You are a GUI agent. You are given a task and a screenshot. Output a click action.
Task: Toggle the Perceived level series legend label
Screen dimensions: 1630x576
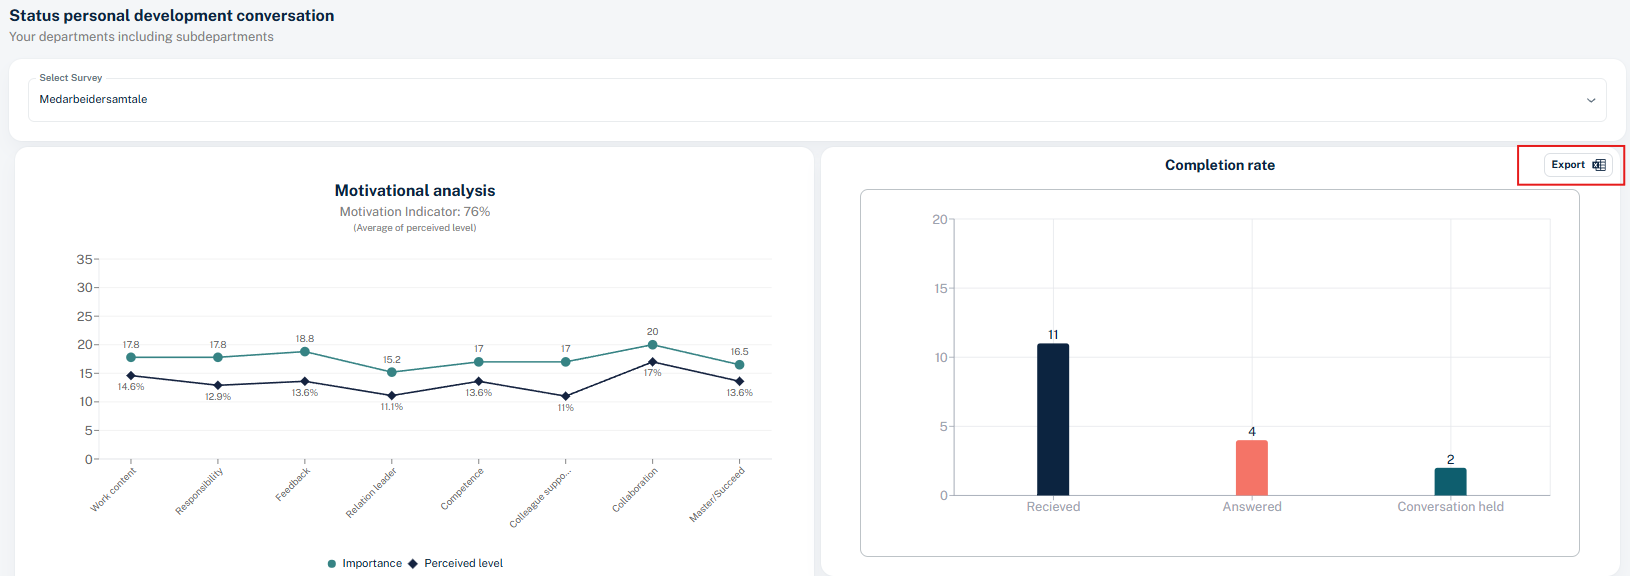coord(463,564)
